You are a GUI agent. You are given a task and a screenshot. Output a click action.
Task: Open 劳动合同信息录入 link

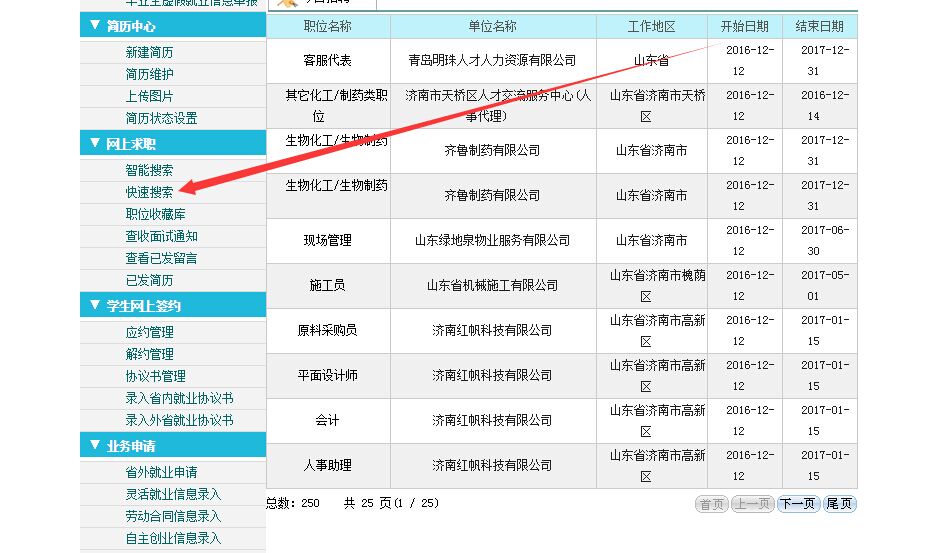click(173, 516)
